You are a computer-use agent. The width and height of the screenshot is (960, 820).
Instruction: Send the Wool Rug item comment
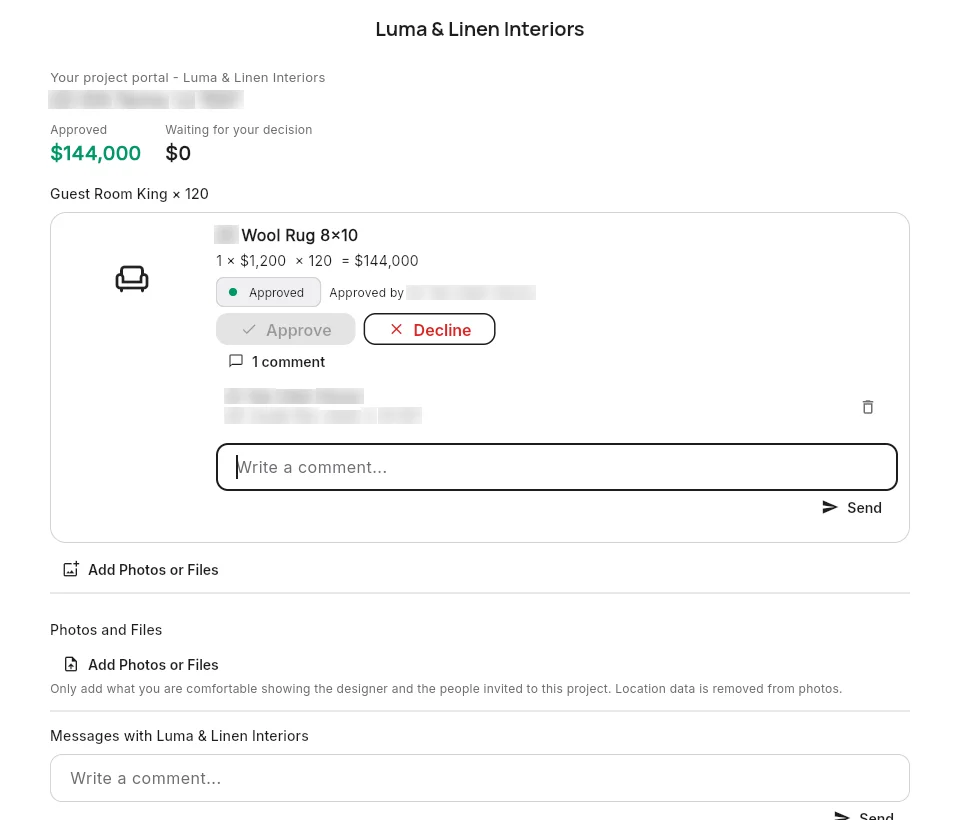[x=852, y=508]
